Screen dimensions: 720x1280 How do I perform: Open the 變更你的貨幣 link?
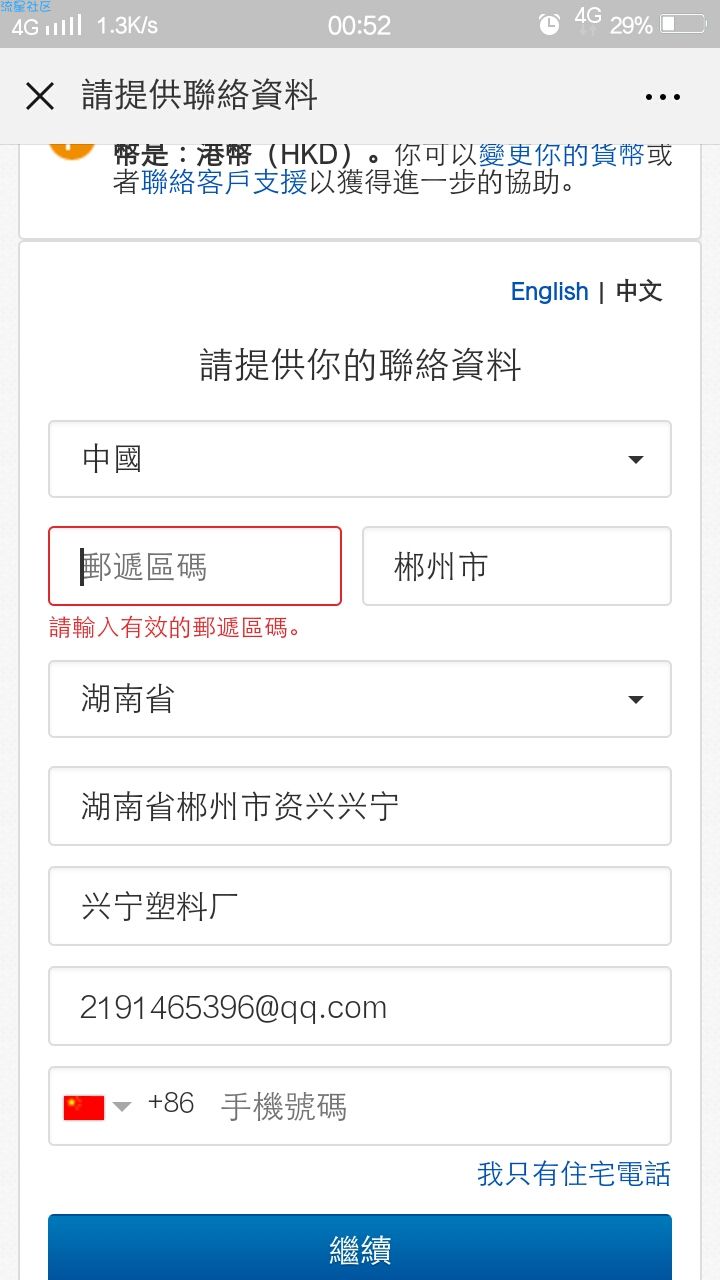pyautogui.click(x=561, y=155)
